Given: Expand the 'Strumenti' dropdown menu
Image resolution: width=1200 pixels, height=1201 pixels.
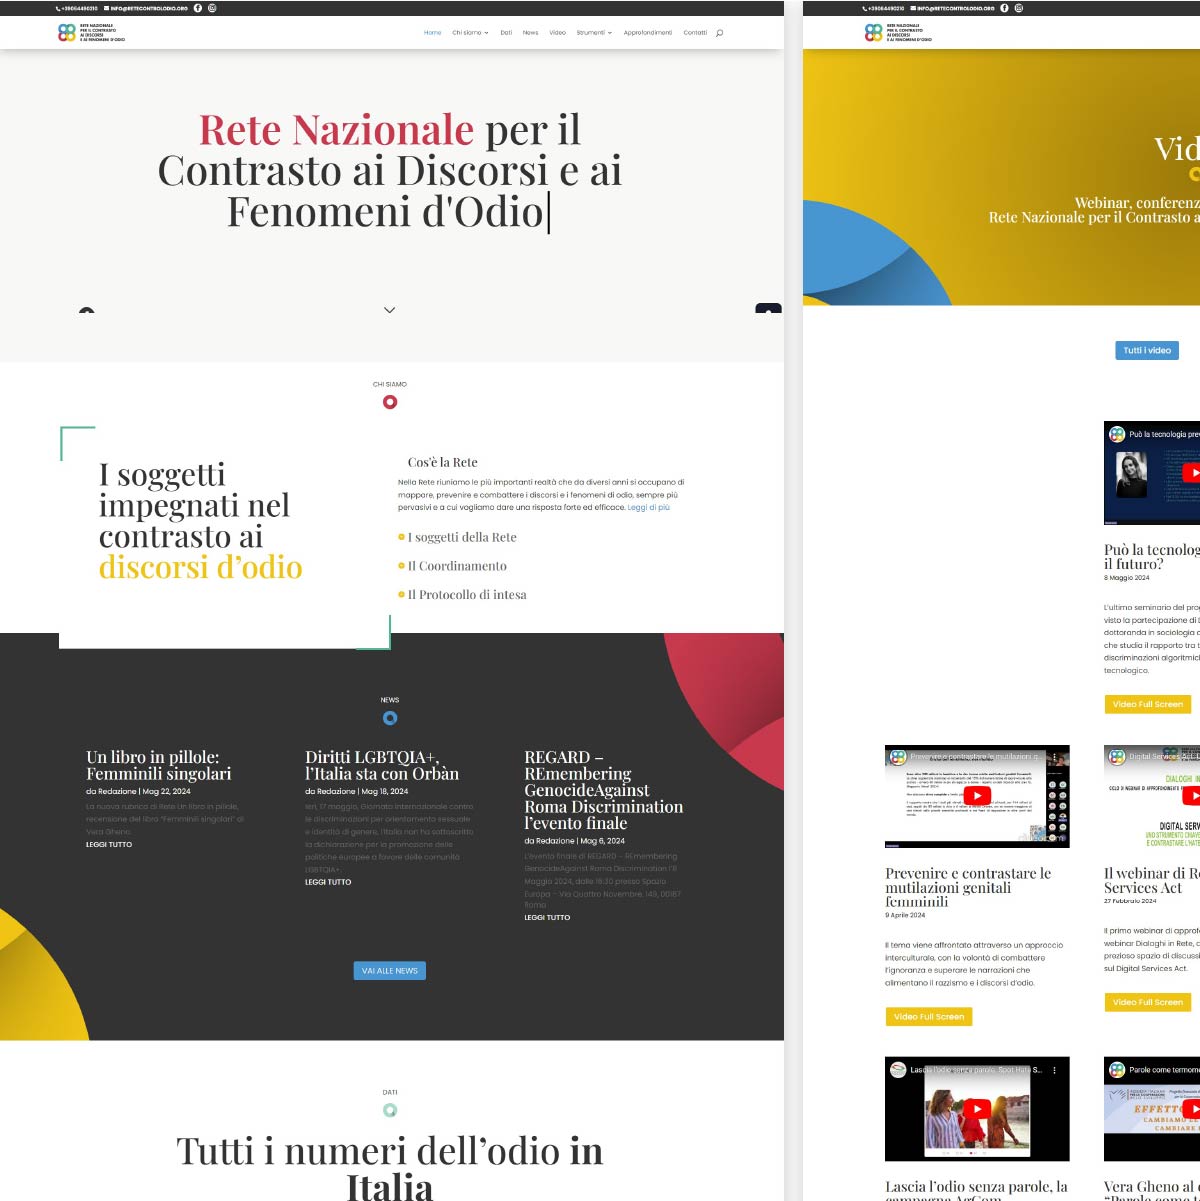Looking at the screenshot, I should point(594,33).
